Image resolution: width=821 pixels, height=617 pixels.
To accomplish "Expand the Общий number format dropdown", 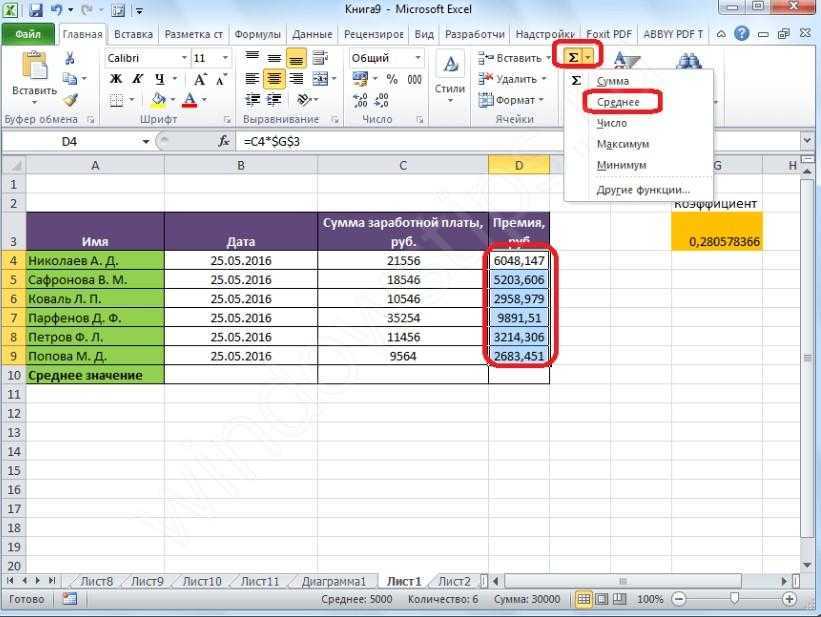I will (416, 58).
